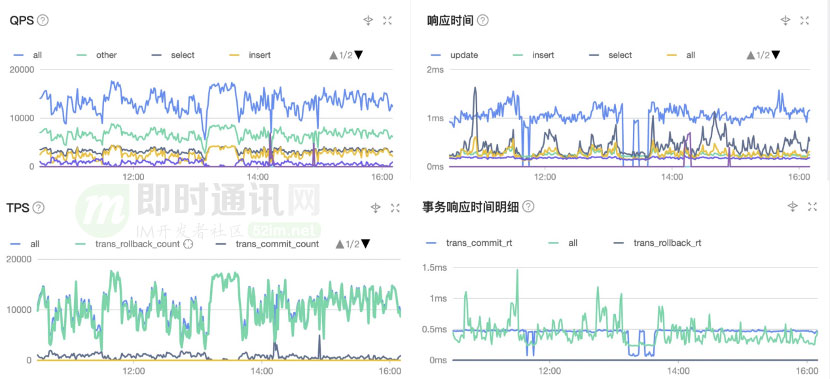The image size is (830, 379).
Task: Toggle trans_commit_count series in TPS legend
Action: 268,244
